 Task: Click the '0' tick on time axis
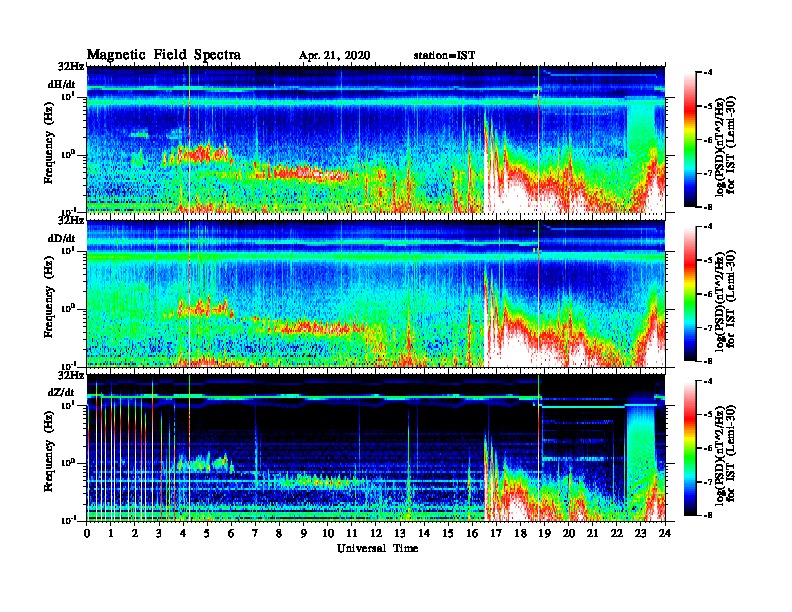87,533
